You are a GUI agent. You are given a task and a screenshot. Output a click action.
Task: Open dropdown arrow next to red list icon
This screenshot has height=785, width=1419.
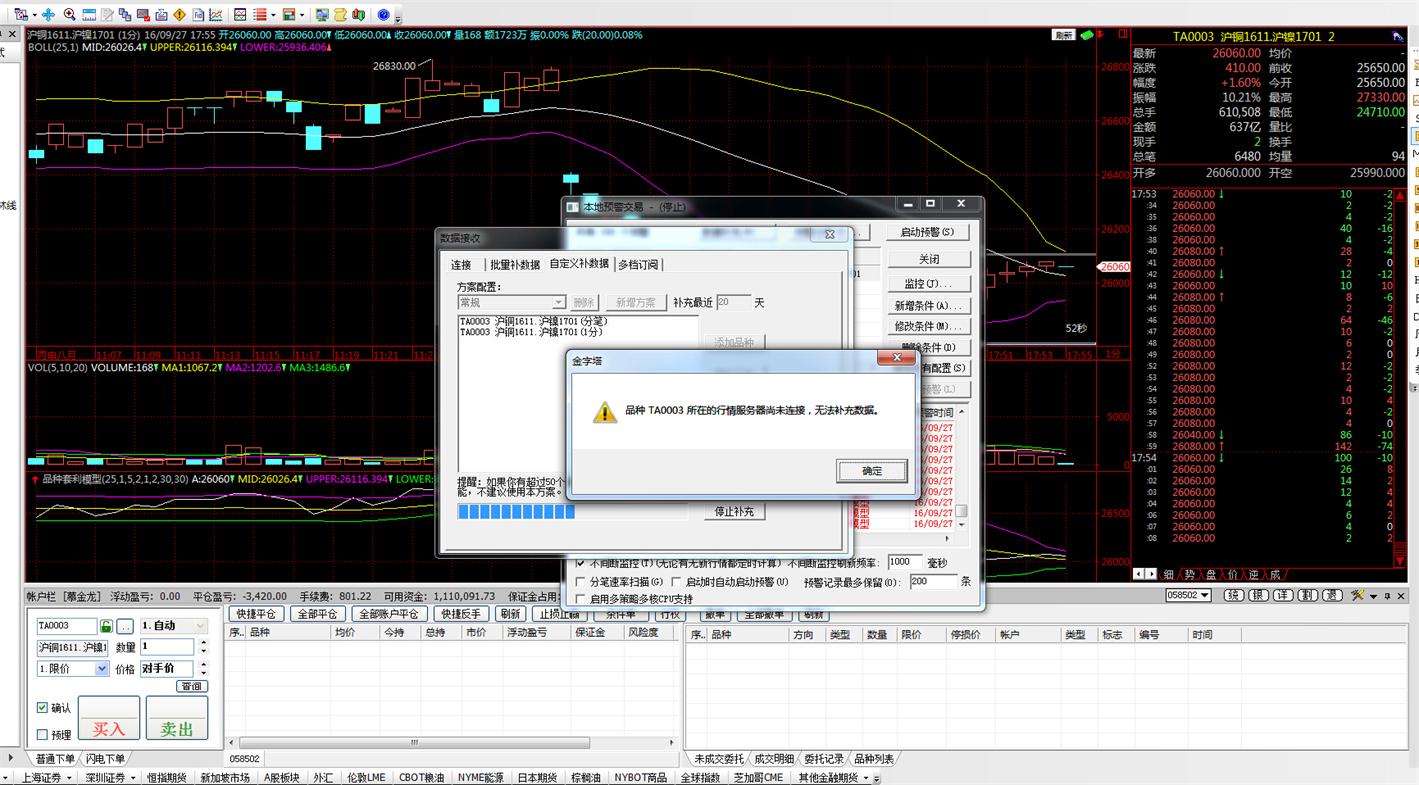[273, 15]
